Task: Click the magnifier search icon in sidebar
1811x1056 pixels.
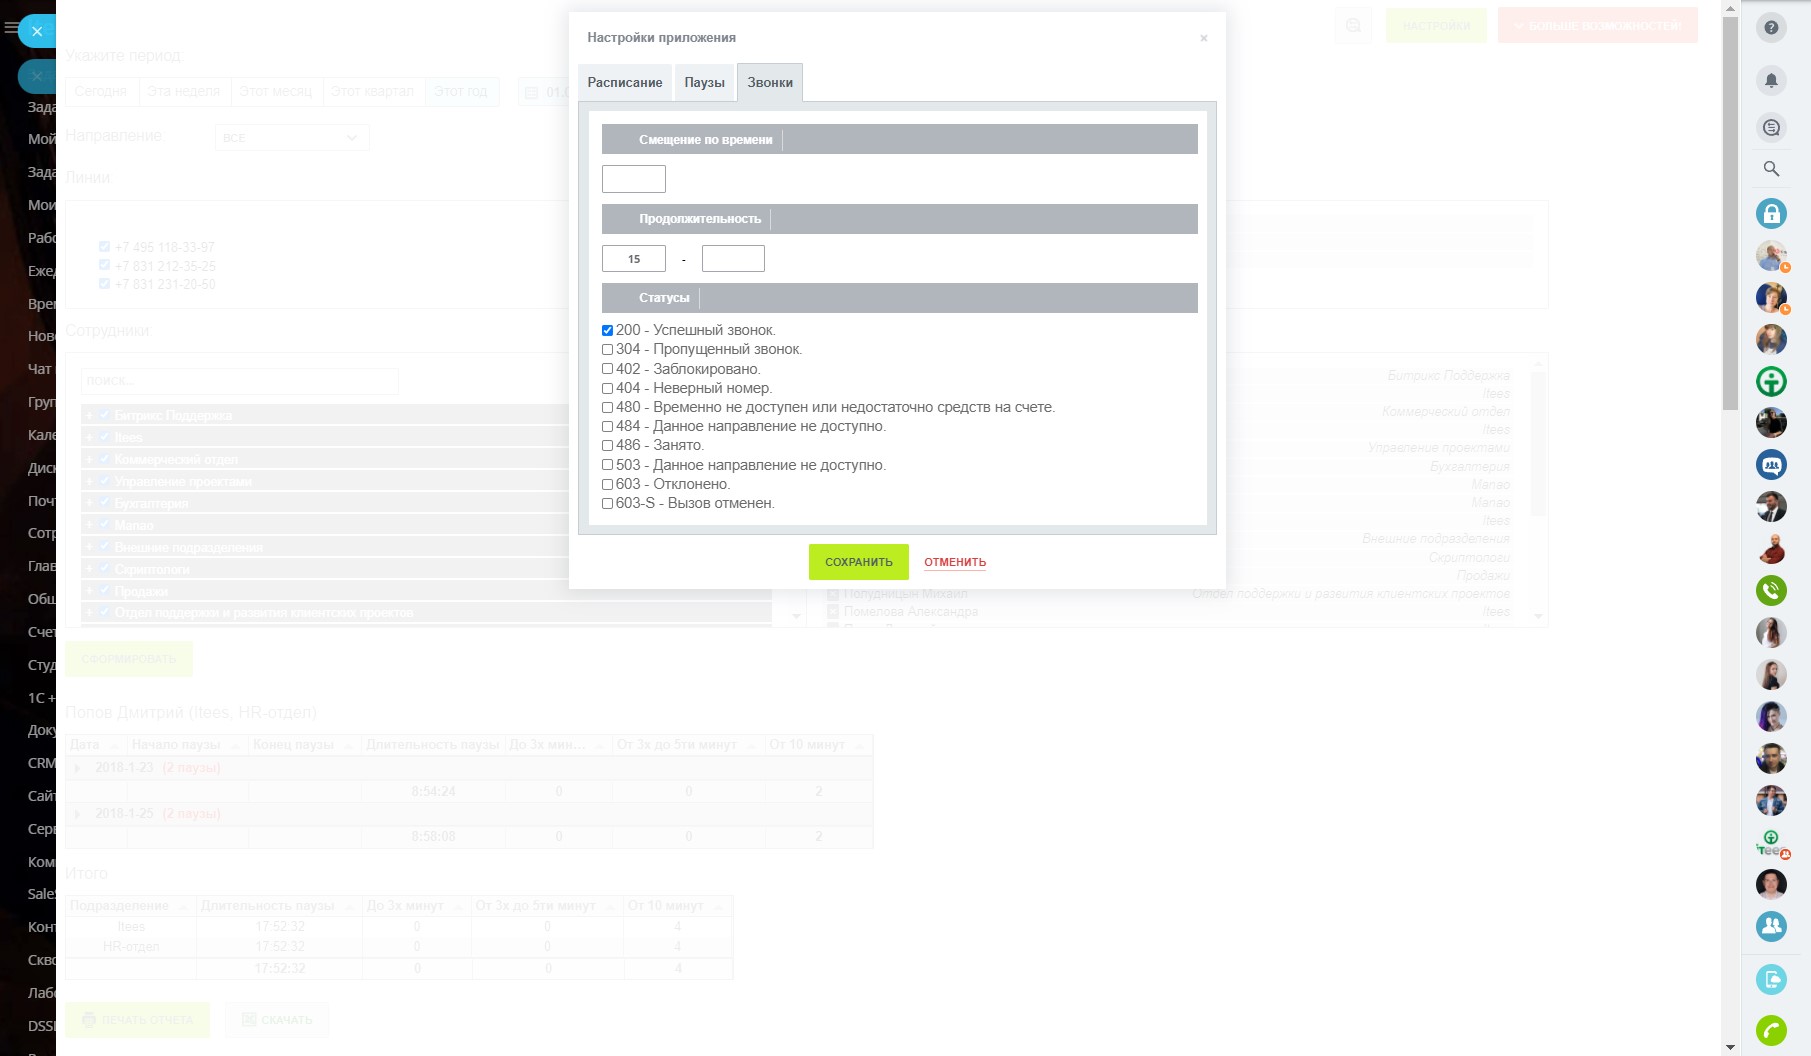Action: tap(1771, 169)
